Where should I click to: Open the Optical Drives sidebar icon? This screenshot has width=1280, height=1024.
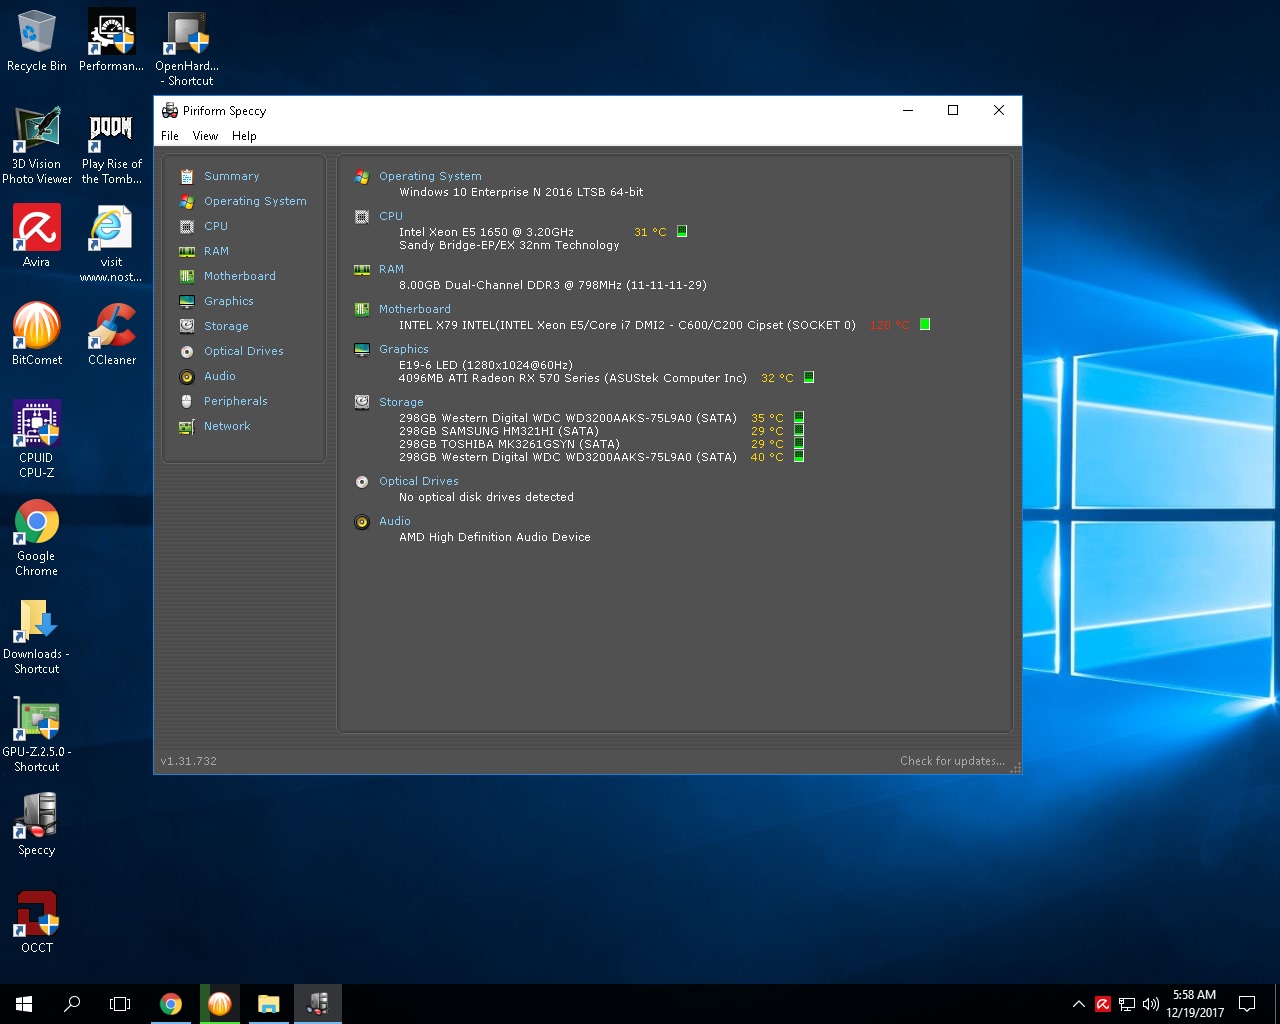click(x=186, y=352)
